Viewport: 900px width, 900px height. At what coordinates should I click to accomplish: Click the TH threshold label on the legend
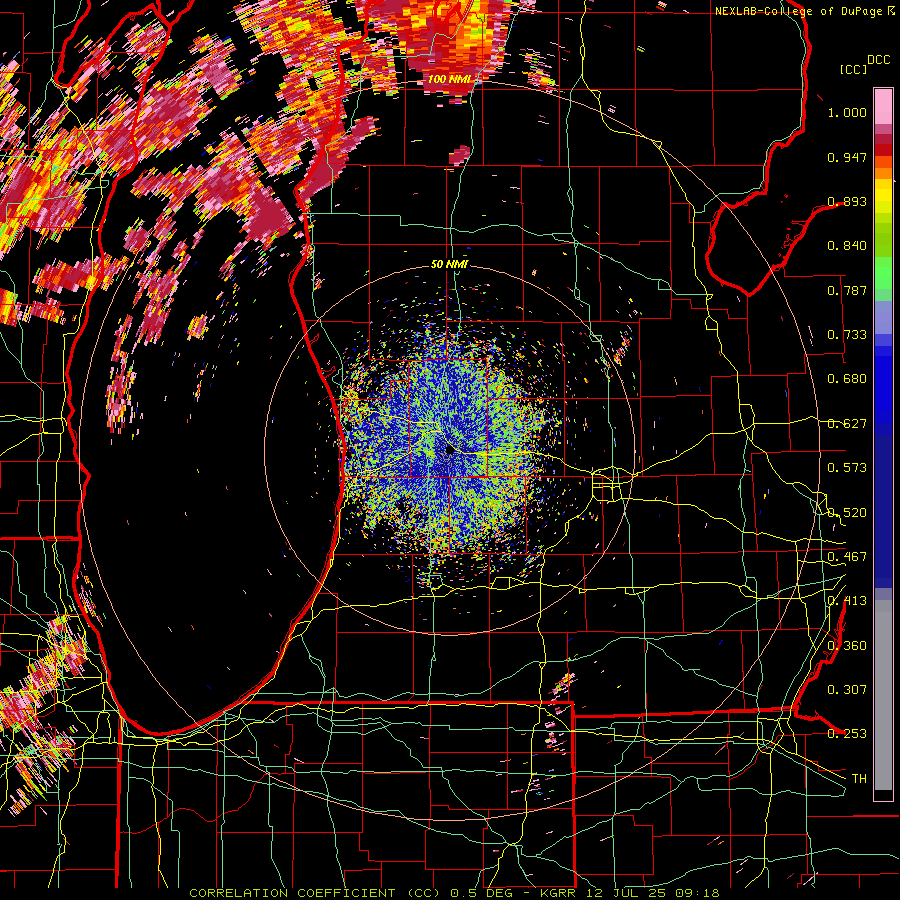(x=859, y=779)
